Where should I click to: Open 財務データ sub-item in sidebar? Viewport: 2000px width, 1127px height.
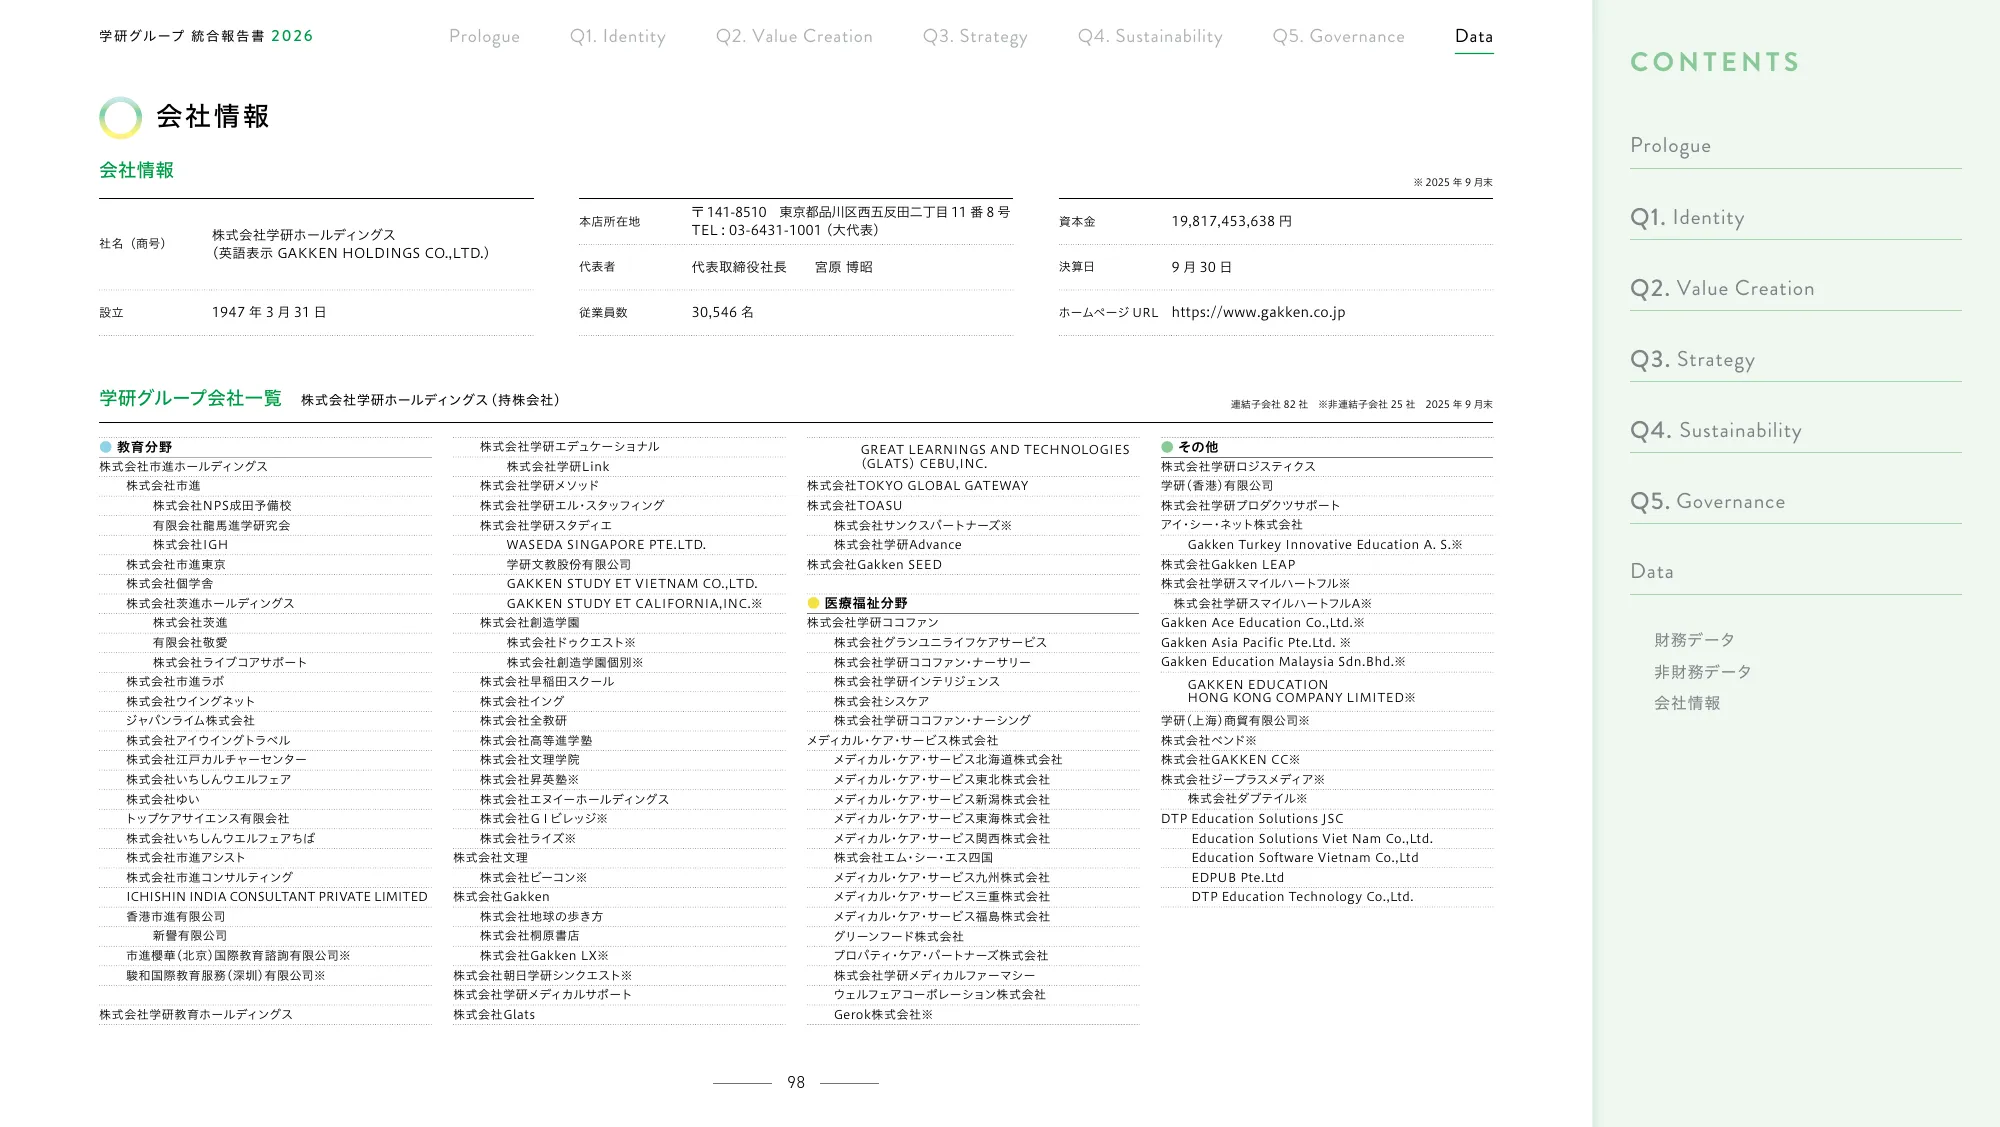click(1694, 640)
